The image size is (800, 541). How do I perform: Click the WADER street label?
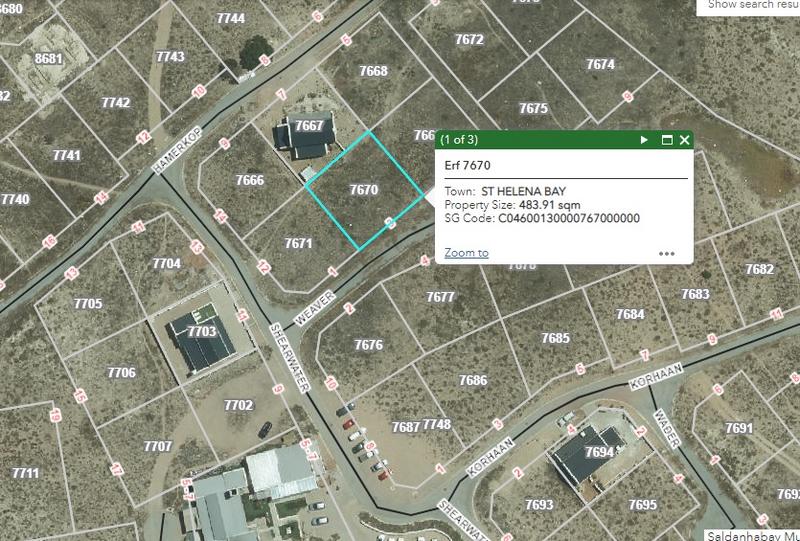[x=667, y=429]
